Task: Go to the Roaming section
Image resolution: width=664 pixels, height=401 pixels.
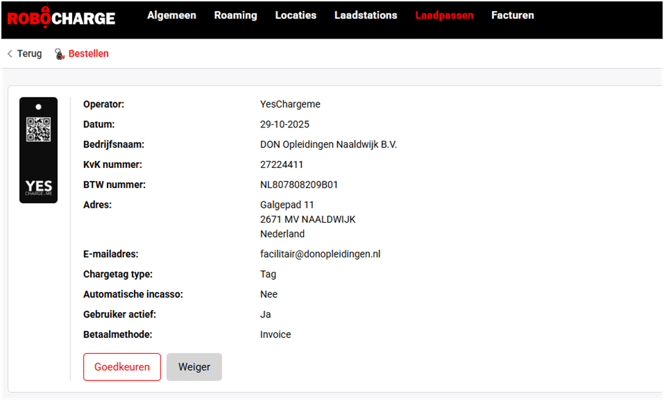Action: tap(235, 16)
